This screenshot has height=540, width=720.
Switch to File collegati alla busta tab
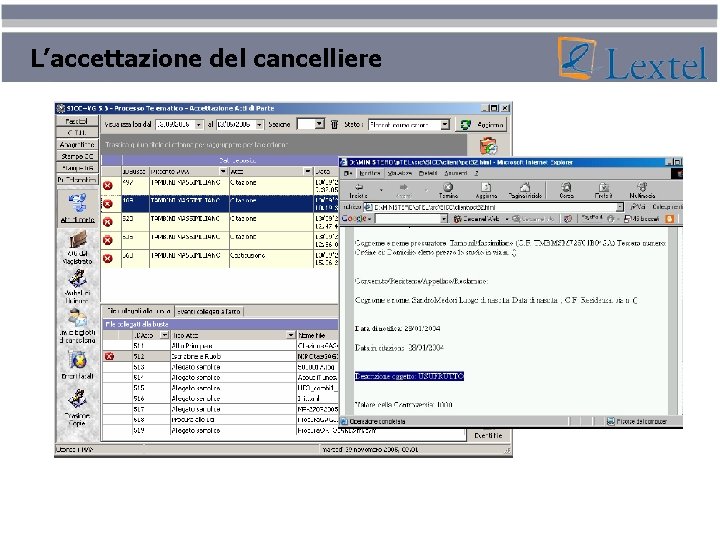click(138, 311)
